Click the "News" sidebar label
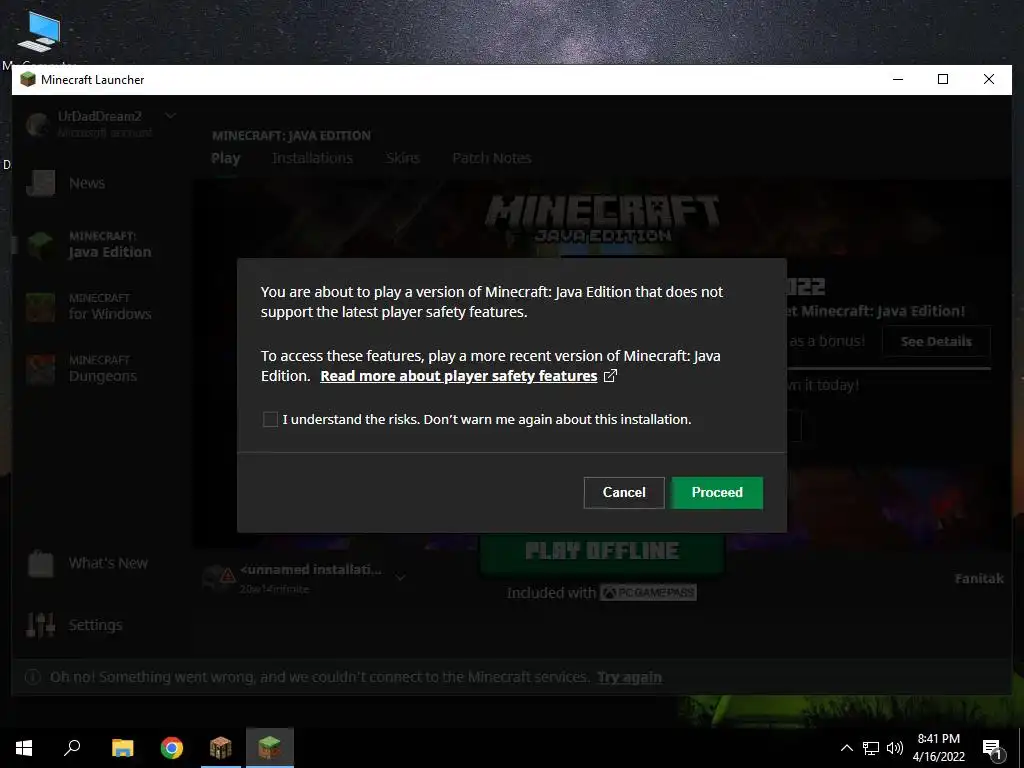Image resolution: width=1024 pixels, height=768 pixels. tap(87, 184)
